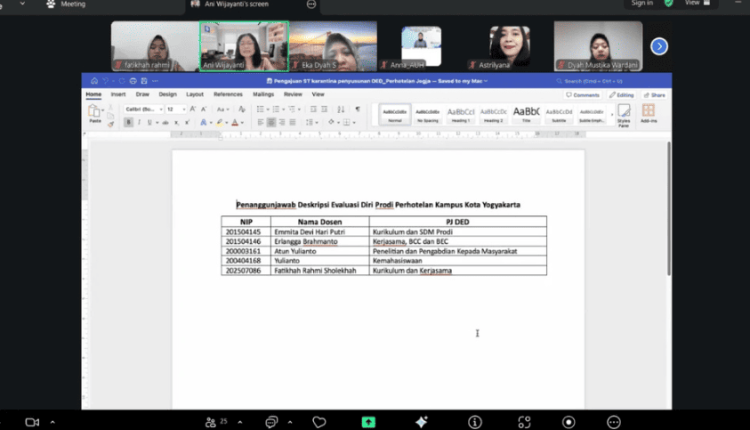Toggle Bold formatting
The height and width of the screenshot is (430, 750).
(128, 123)
